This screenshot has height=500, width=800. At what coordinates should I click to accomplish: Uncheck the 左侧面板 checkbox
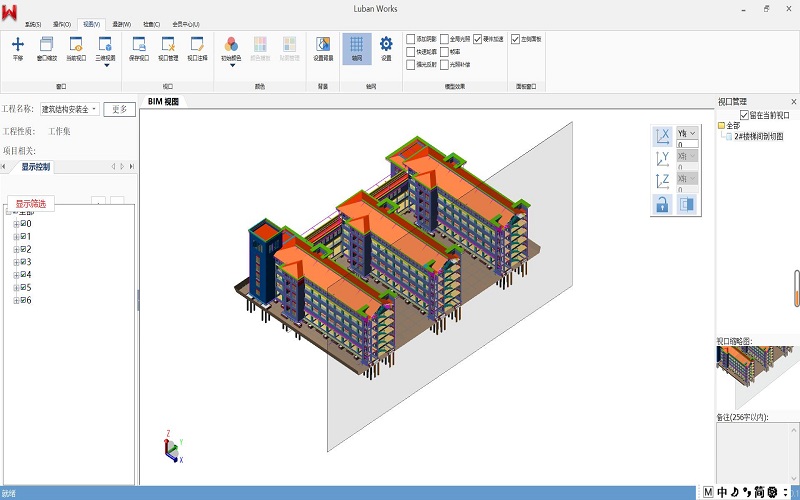pyautogui.click(x=515, y=39)
